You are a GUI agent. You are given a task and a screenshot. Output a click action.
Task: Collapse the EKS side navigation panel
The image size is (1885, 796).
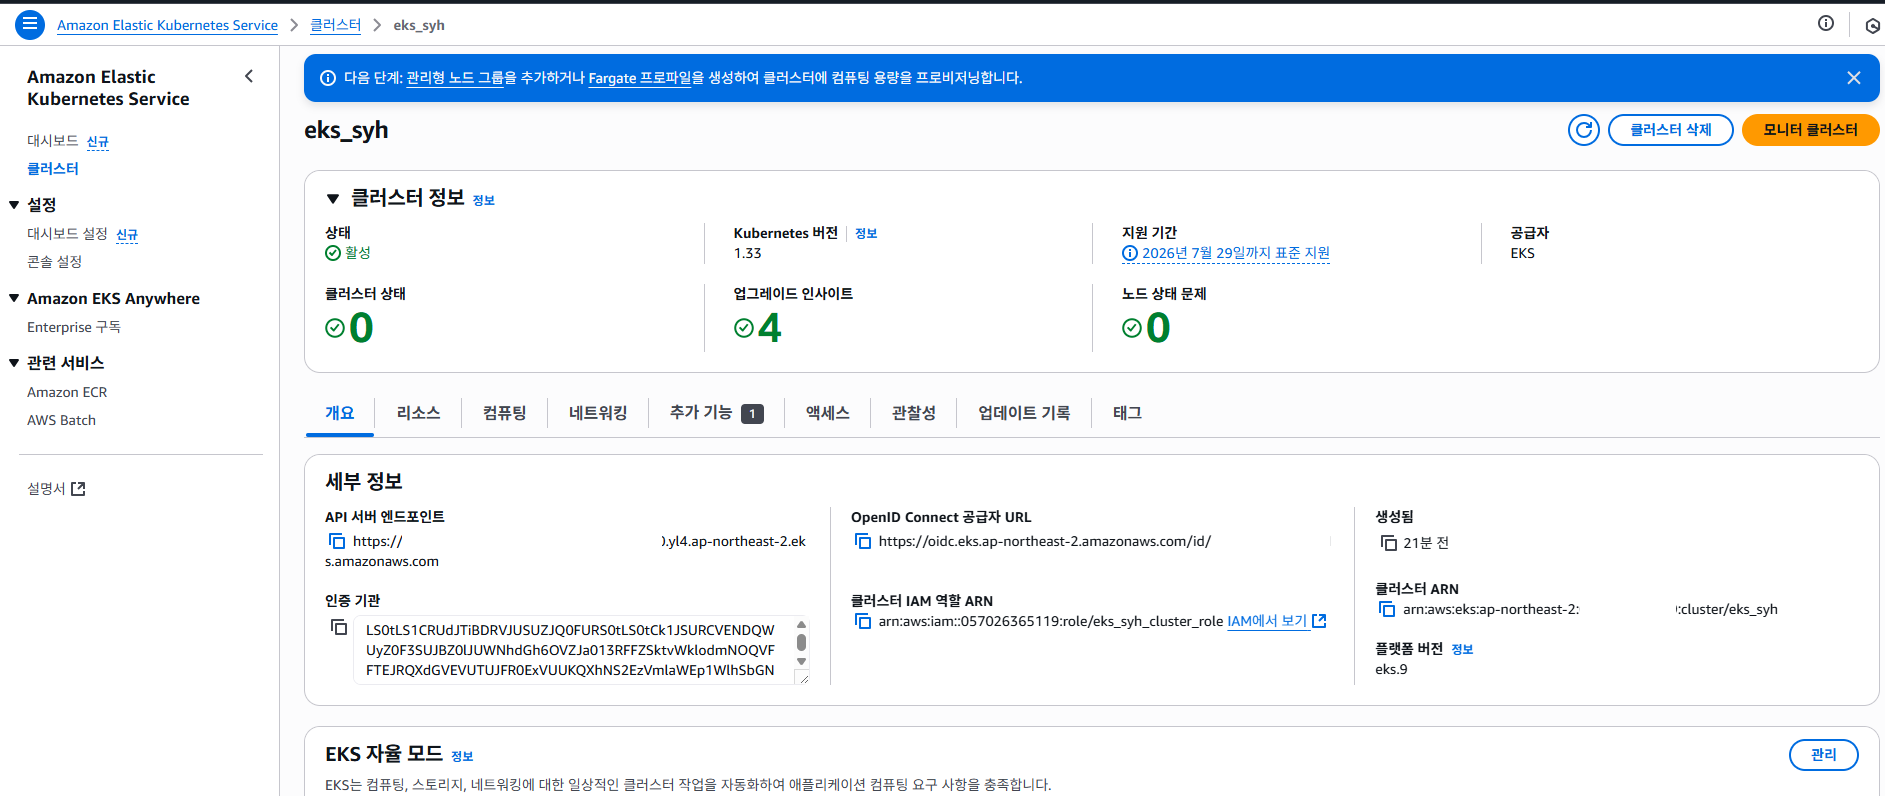249,76
